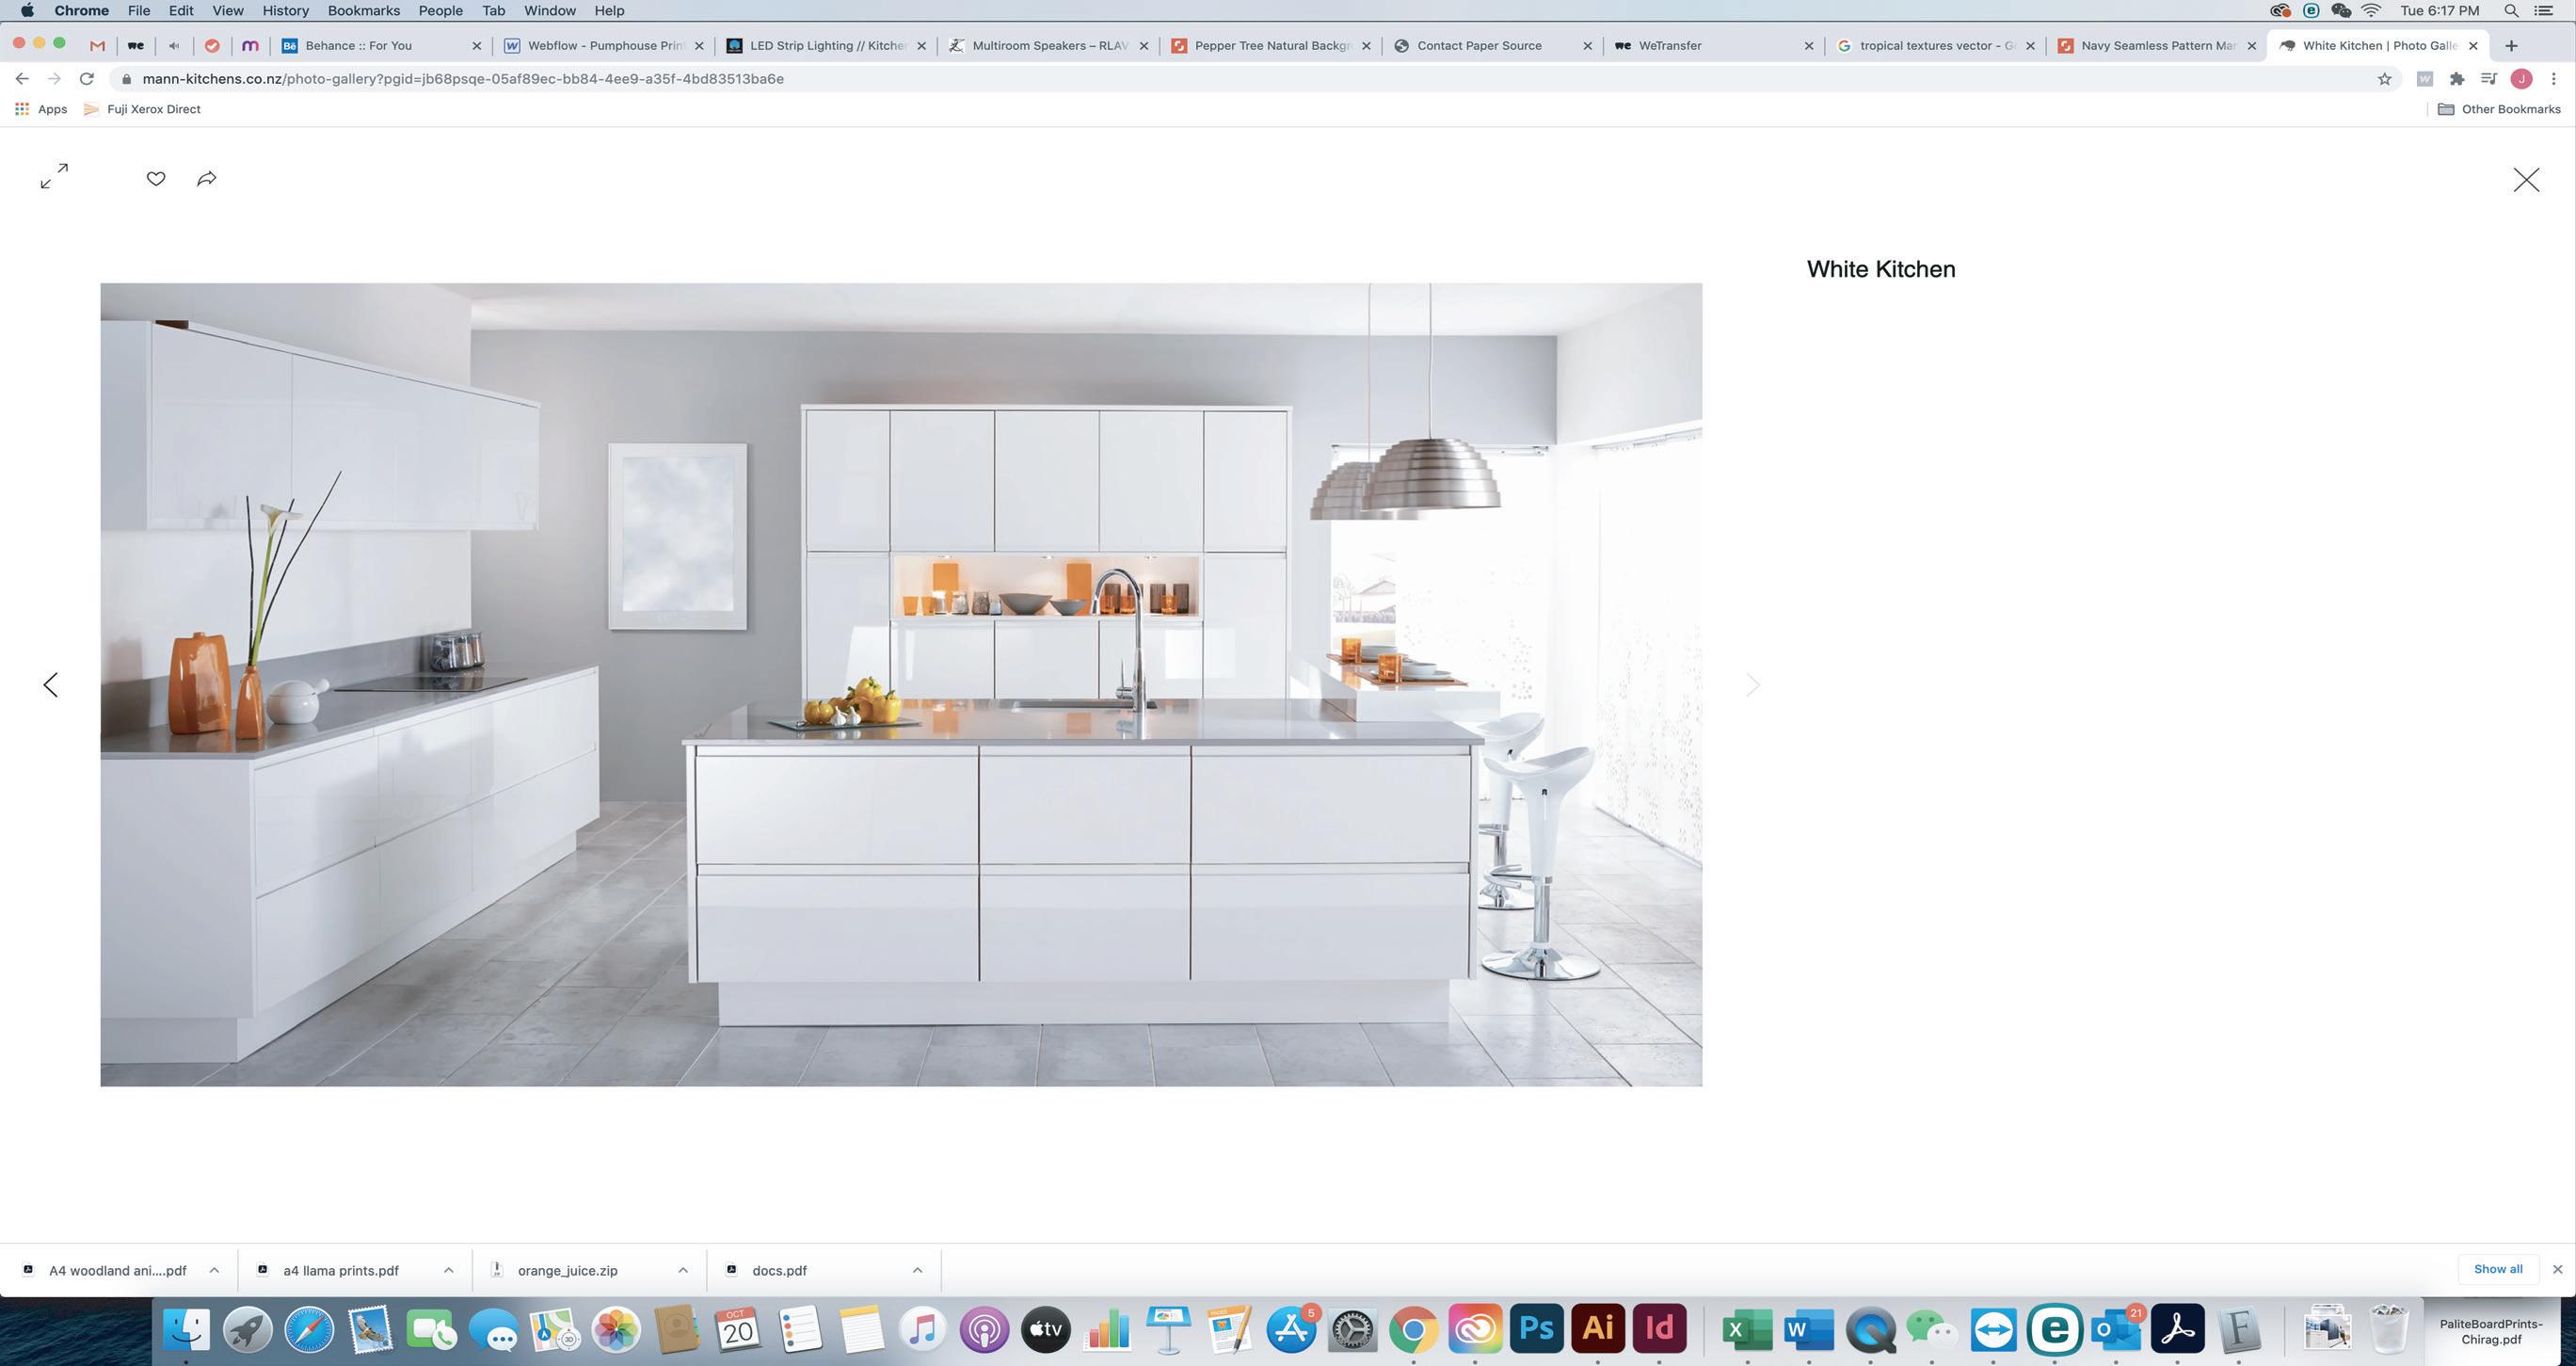Switch to the Contact Paper Source tab
This screenshot has height=1366, width=2576.
pyautogui.click(x=1478, y=46)
